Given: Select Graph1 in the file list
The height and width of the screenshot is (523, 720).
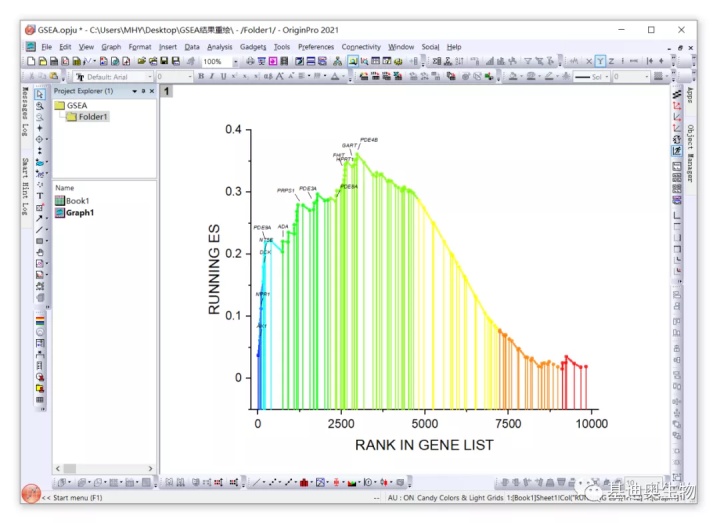Looking at the screenshot, I should coord(74,213).
